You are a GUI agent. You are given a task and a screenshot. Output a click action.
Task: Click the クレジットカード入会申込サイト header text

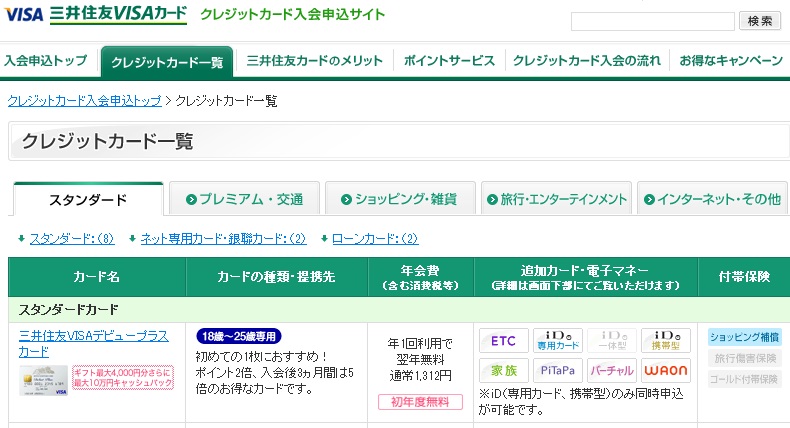[x=293, y=14]
